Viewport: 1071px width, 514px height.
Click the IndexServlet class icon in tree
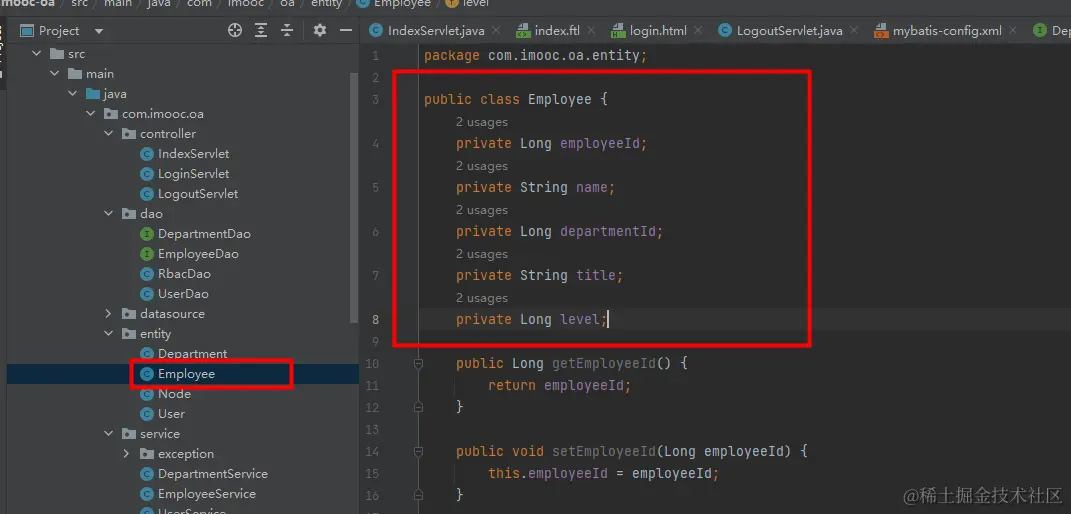coord(146,154)
